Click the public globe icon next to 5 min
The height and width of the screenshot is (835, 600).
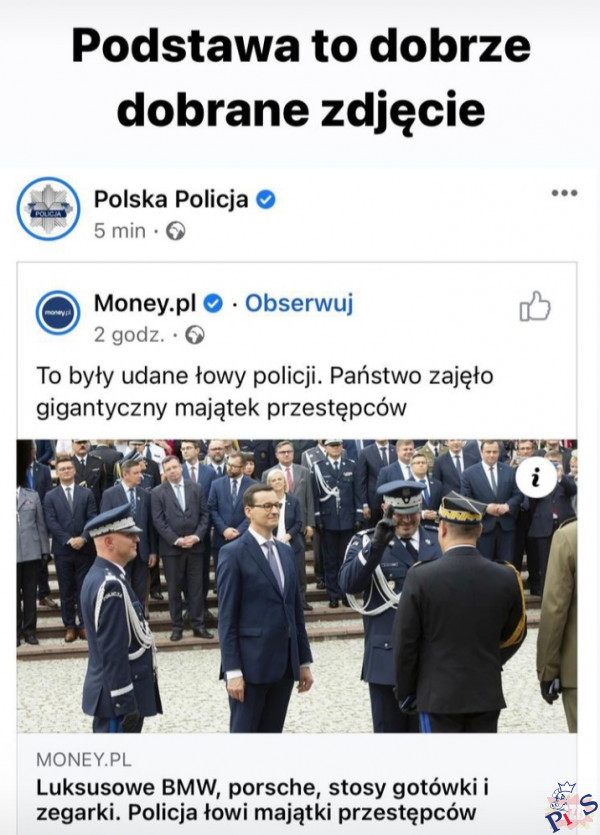[176, 232]
